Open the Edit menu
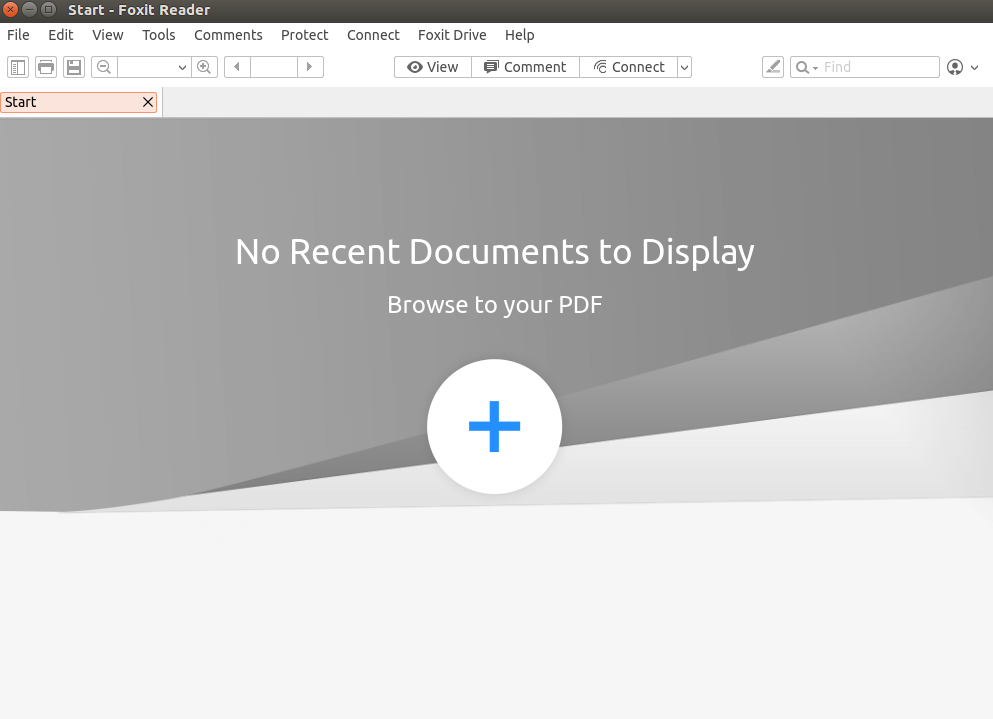This screenshot has height=719, width=993. tap(61, 35)
